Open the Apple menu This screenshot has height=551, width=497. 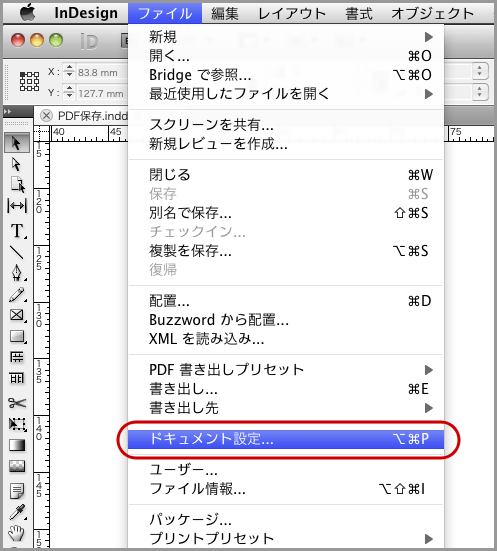point(28,13)
